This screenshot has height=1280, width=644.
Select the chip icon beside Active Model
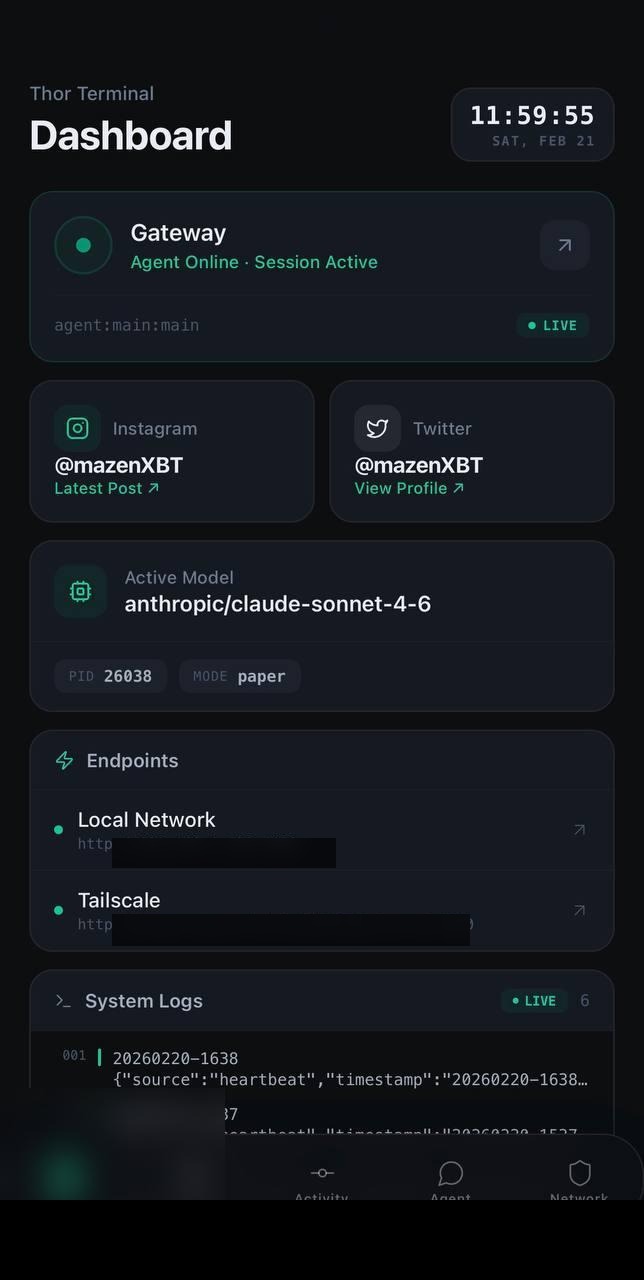[x=80, y=591]
